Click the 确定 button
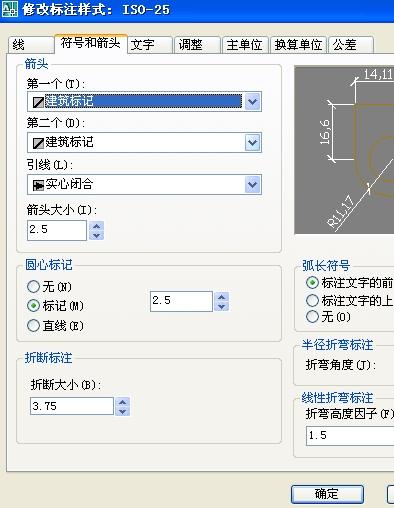The width and height of the screenshot is (394, 508). pos(327,494)
